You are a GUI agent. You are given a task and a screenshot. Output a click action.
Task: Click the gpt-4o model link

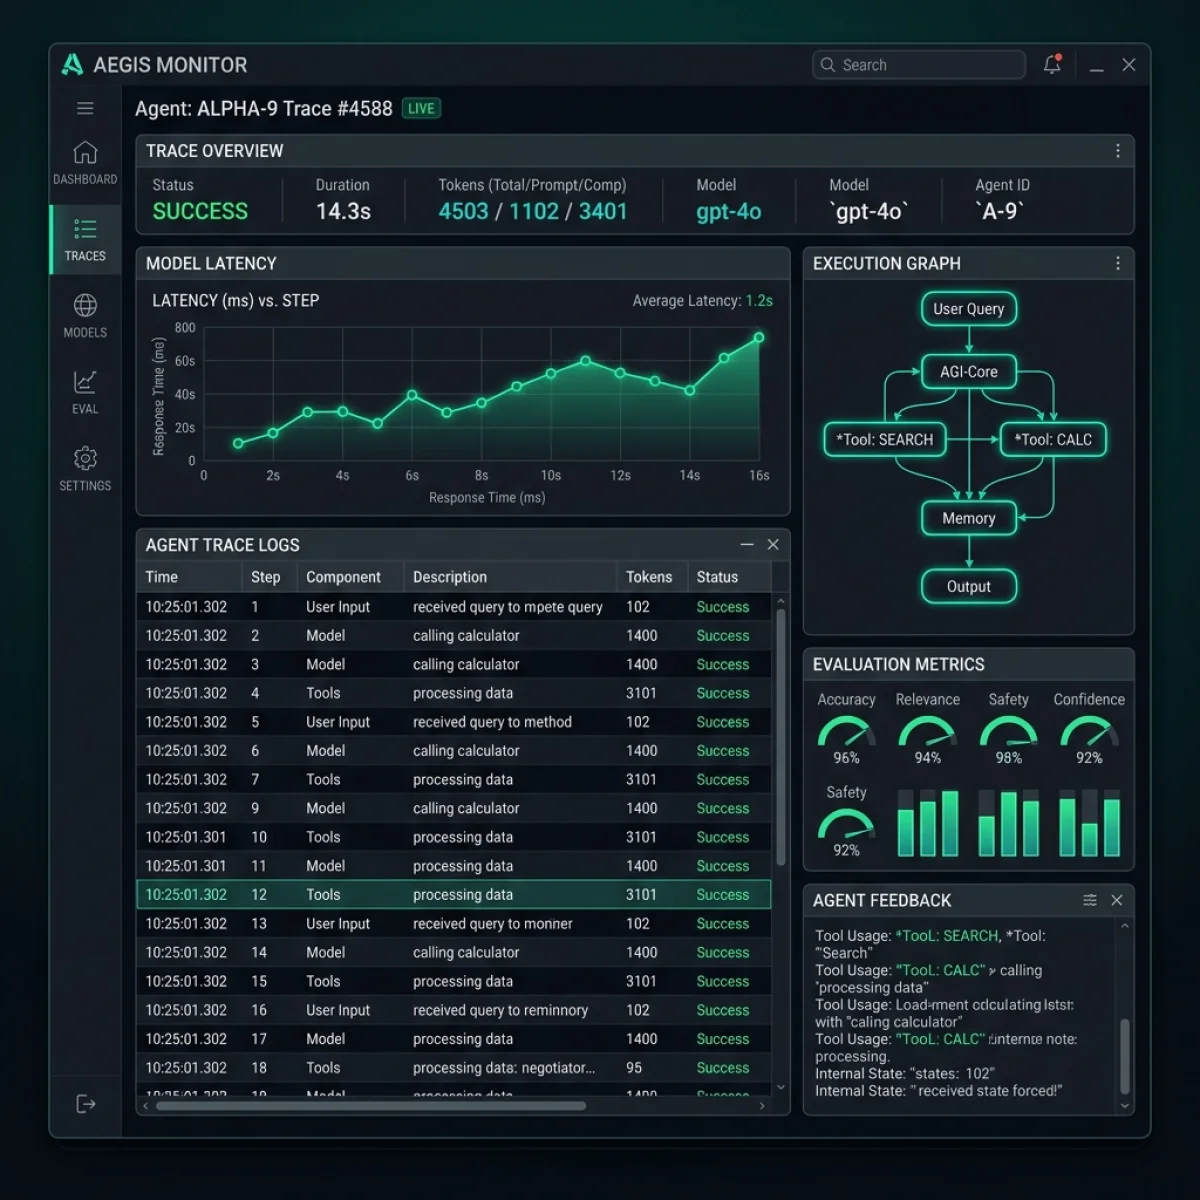pyautogui.click(x=729, y=211)
